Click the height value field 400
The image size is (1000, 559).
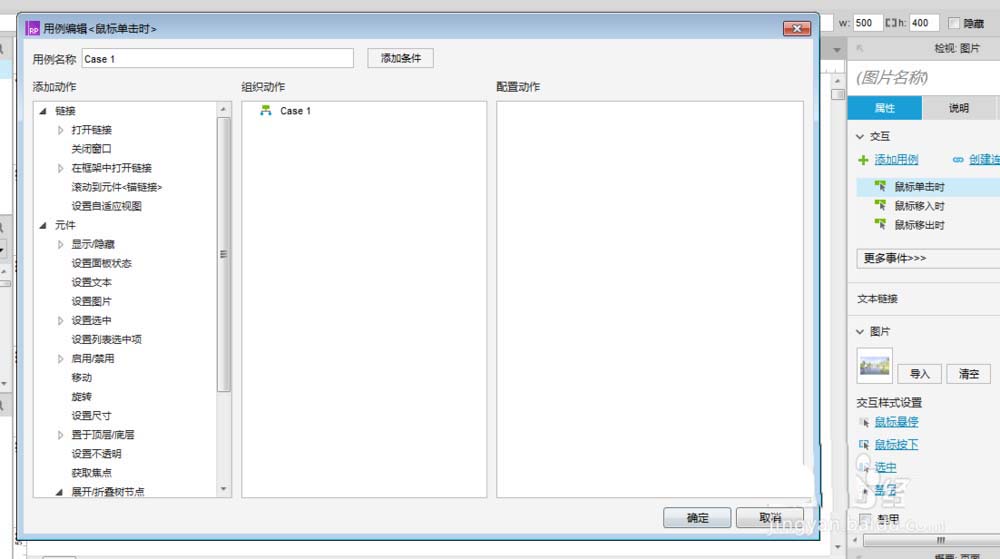point(924,23)
